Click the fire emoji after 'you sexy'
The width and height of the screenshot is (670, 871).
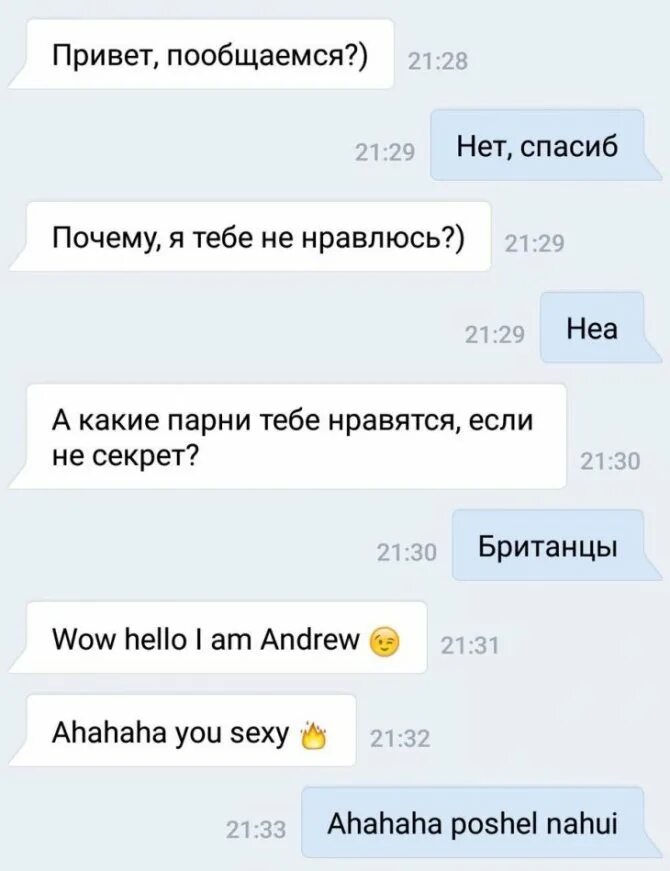tap(312, 735)
